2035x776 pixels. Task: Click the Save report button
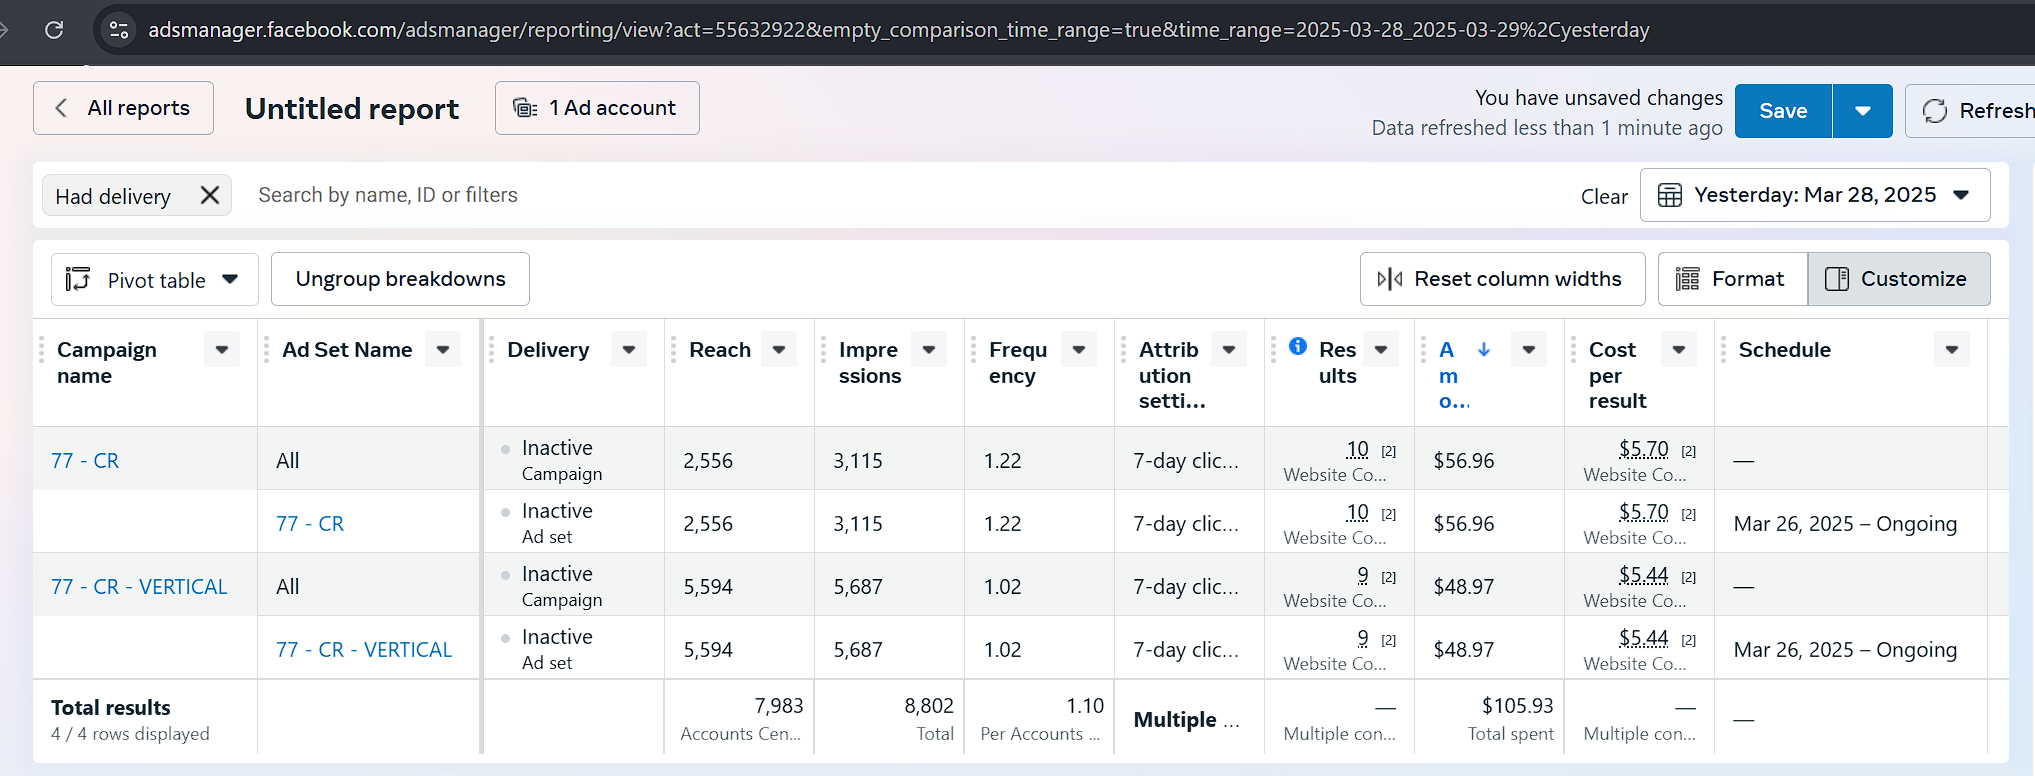[x=1783, y=111]
